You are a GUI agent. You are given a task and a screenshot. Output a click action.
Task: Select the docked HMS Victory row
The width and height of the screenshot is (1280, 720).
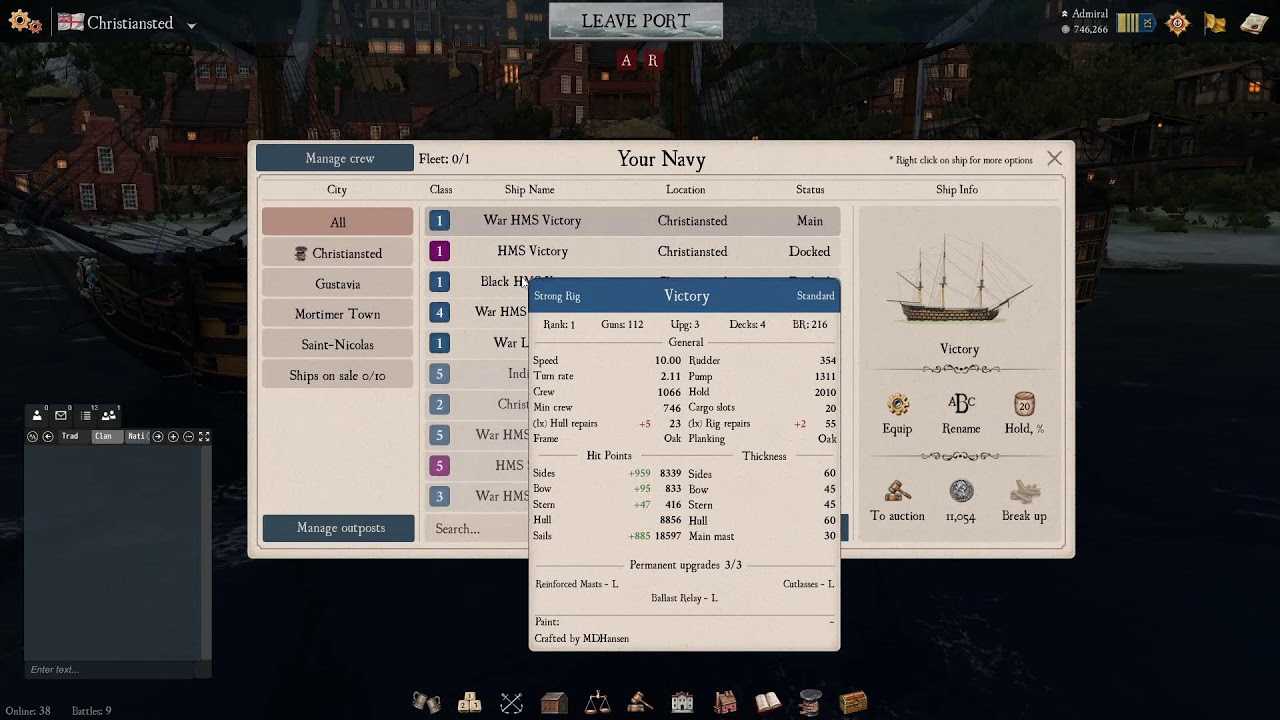pyautogui.click(x=633, y=251)
